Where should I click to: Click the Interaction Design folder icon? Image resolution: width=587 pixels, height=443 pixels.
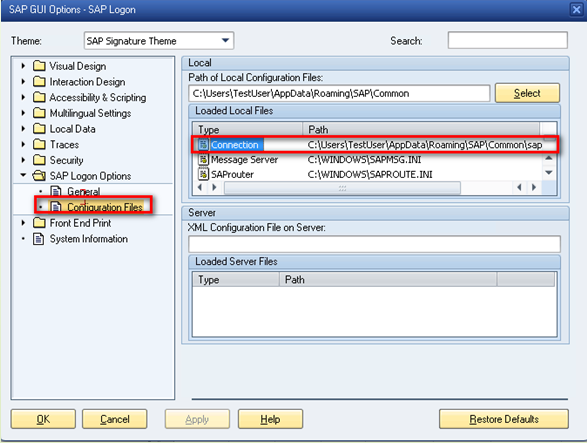[x=39, y=82]
